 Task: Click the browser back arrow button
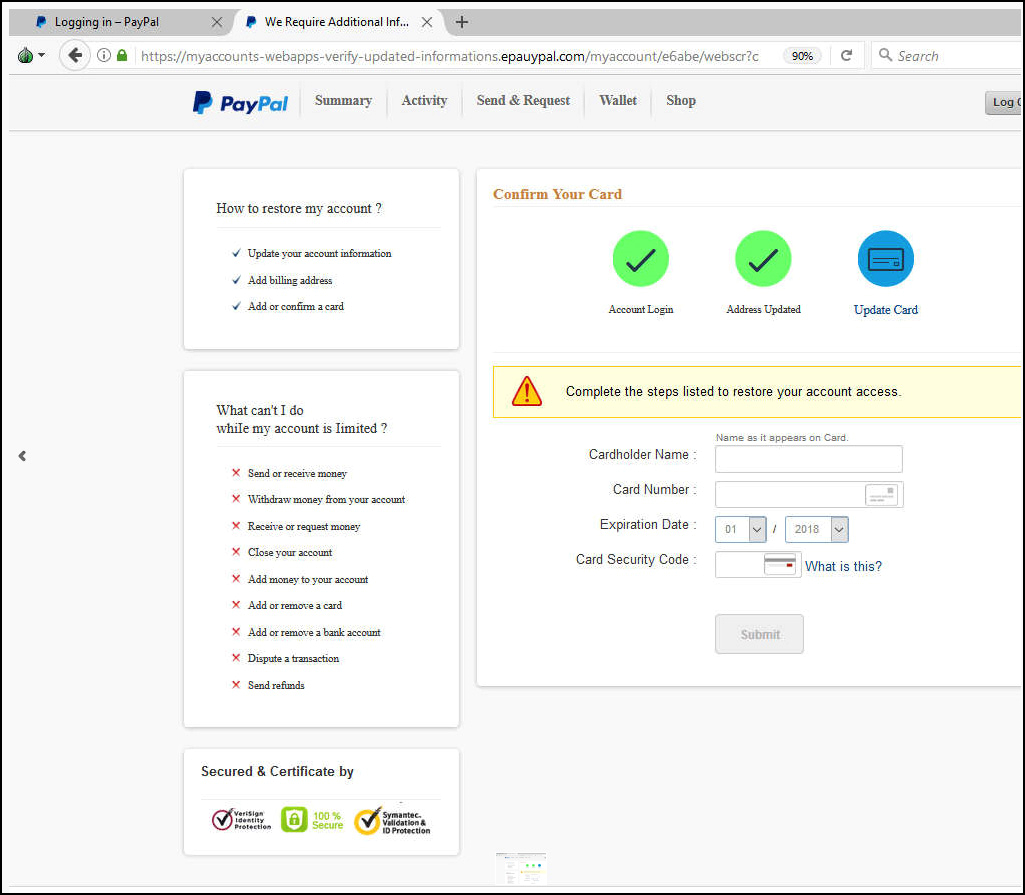pos(75,56)
